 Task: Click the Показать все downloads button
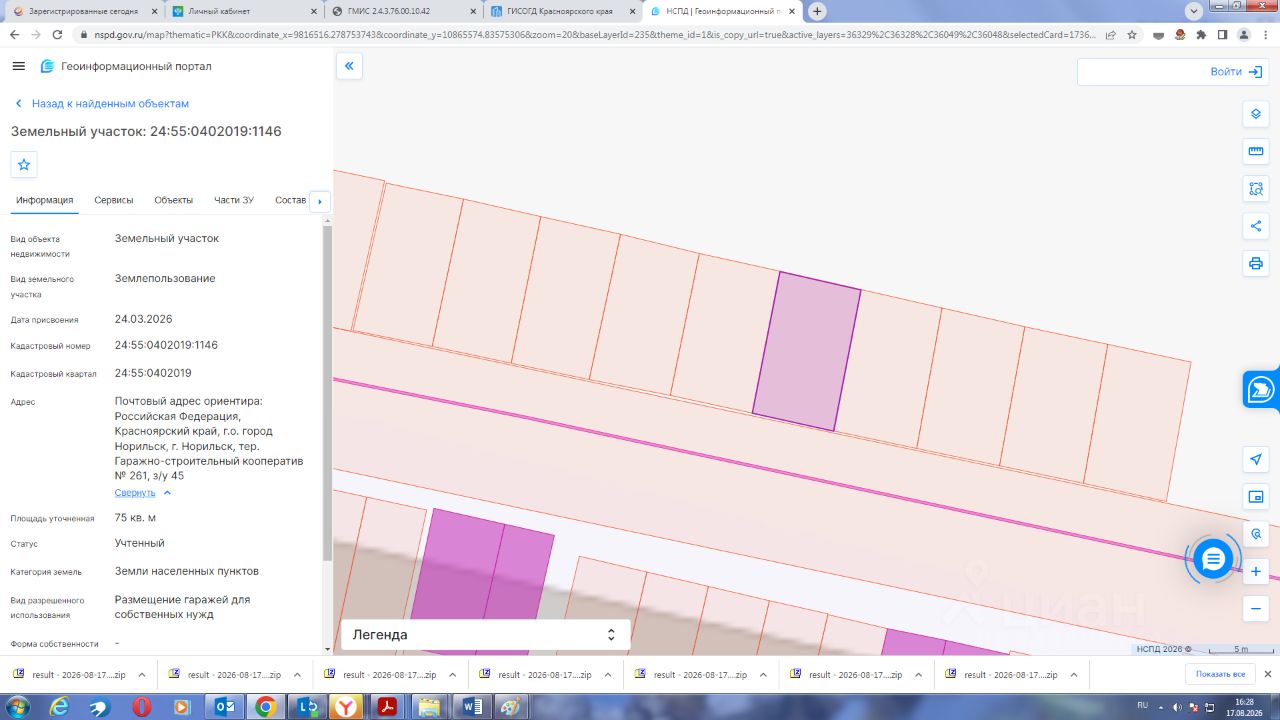click(1220, 674)
